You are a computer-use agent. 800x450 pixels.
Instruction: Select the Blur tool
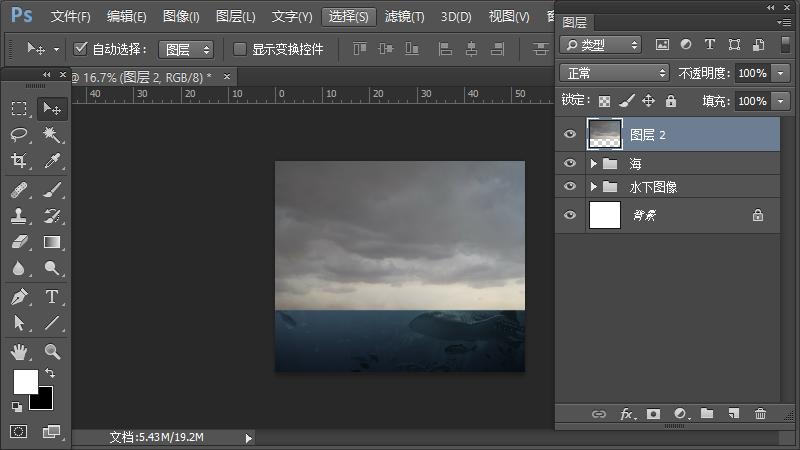[19, 268]
